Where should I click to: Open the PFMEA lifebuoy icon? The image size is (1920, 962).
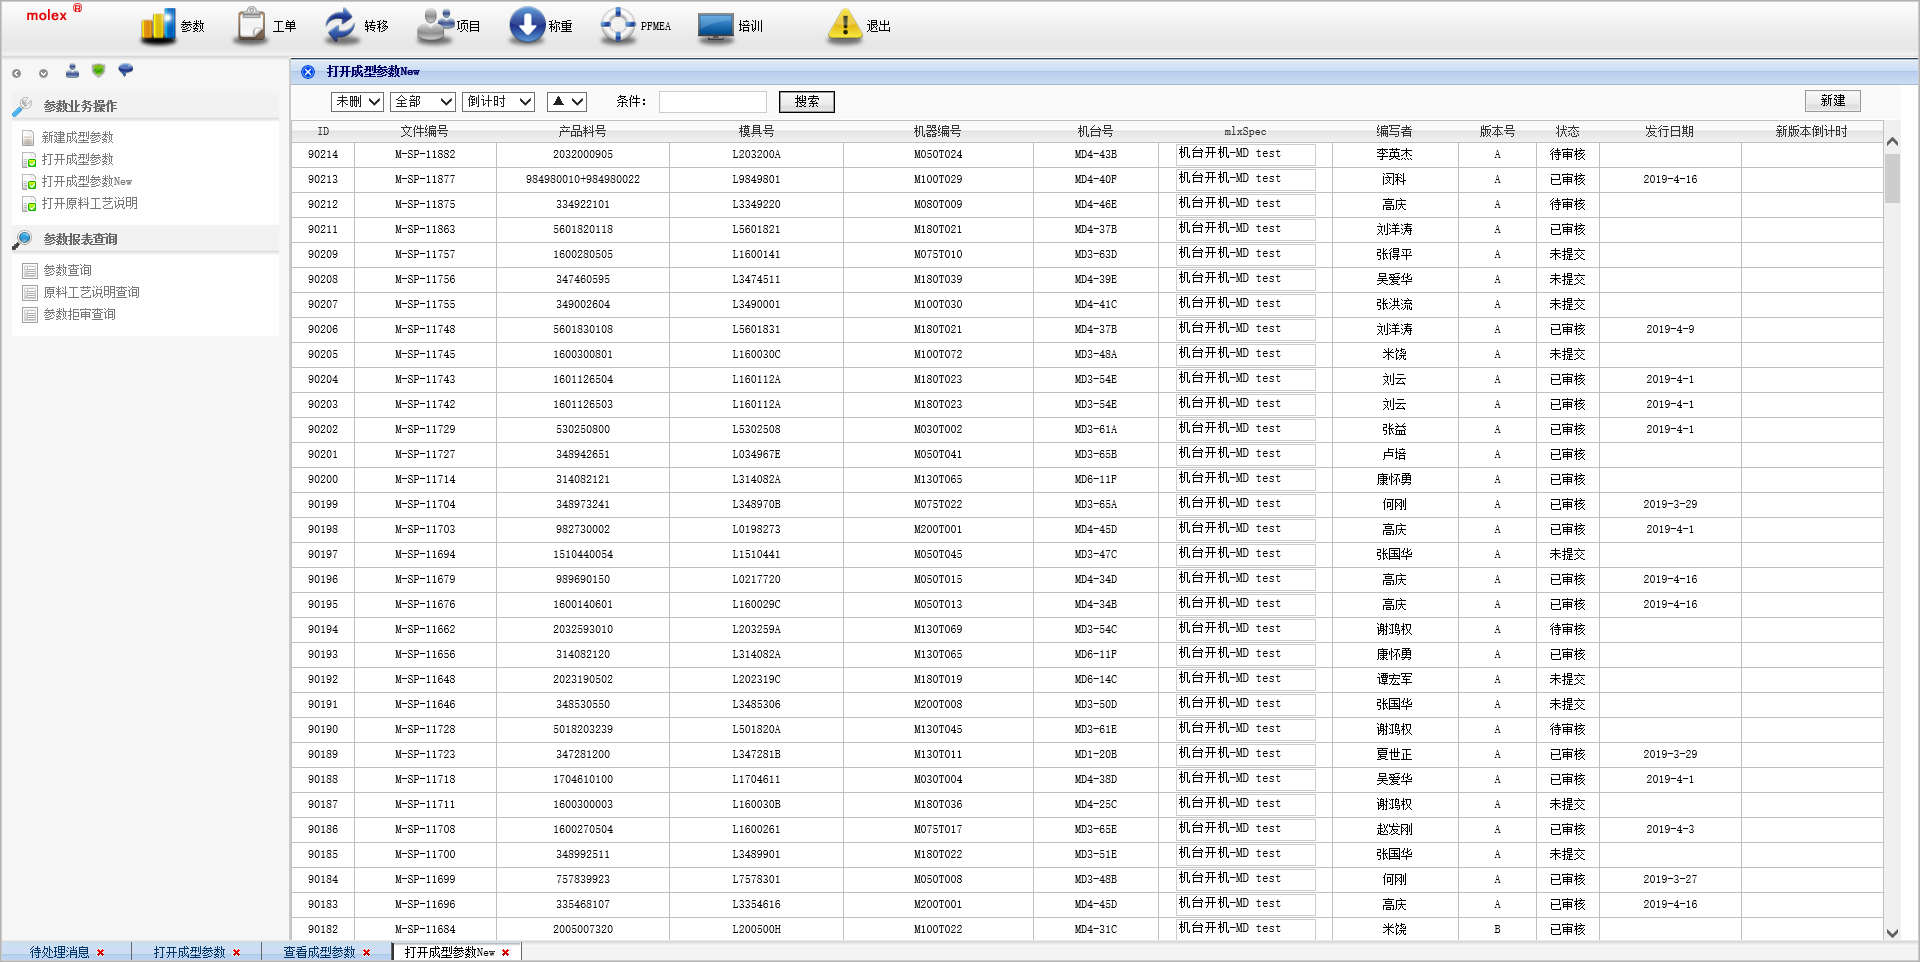tap(618, 26)
